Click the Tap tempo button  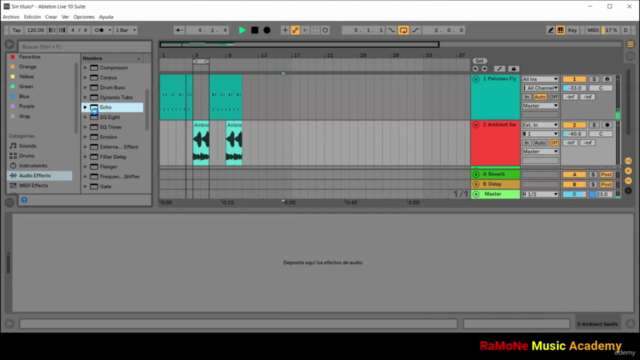[x=16, y=30]
